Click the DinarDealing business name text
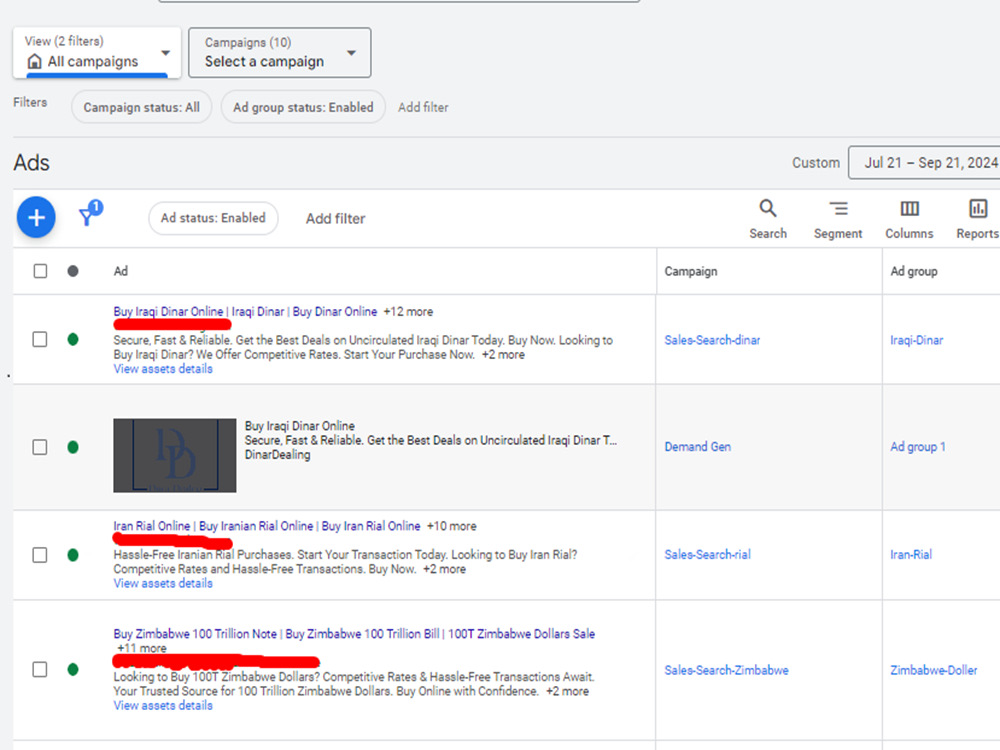 (x=277, y=455)
